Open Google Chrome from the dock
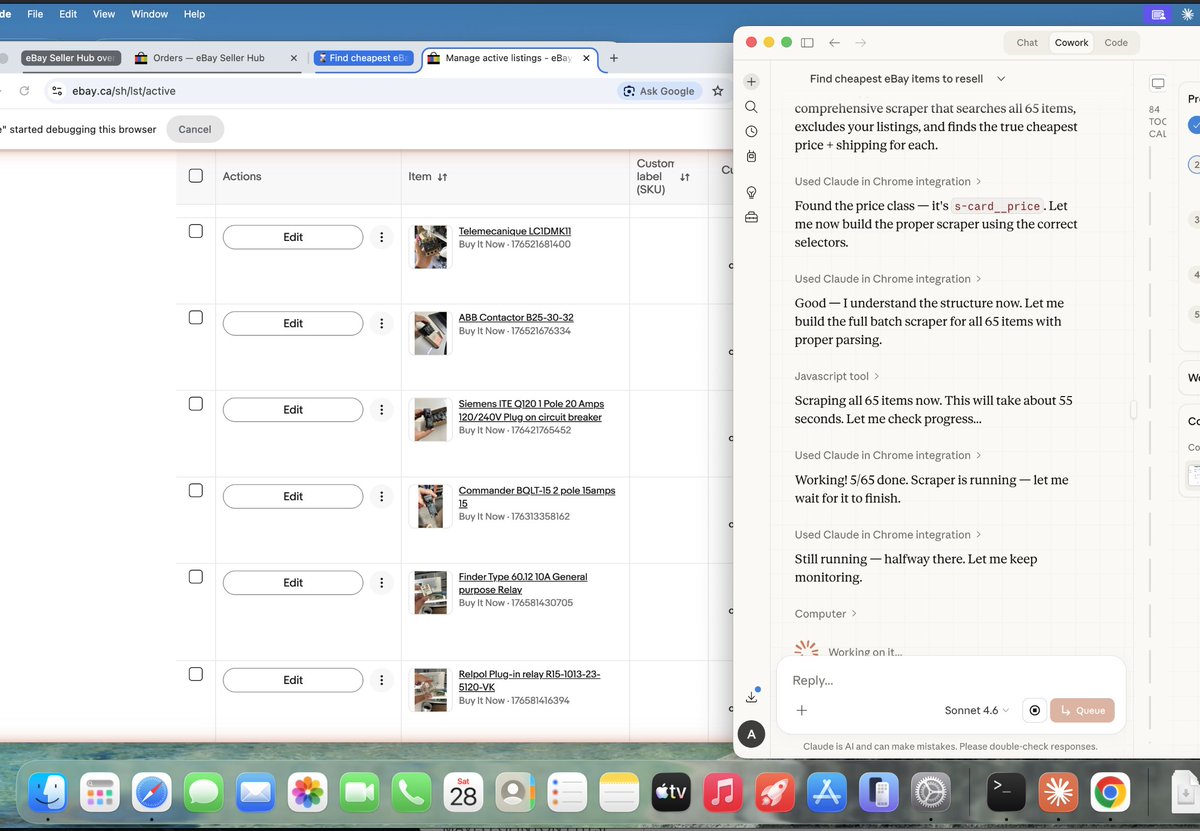The image size is (1200, 831). pos(1110,793)
